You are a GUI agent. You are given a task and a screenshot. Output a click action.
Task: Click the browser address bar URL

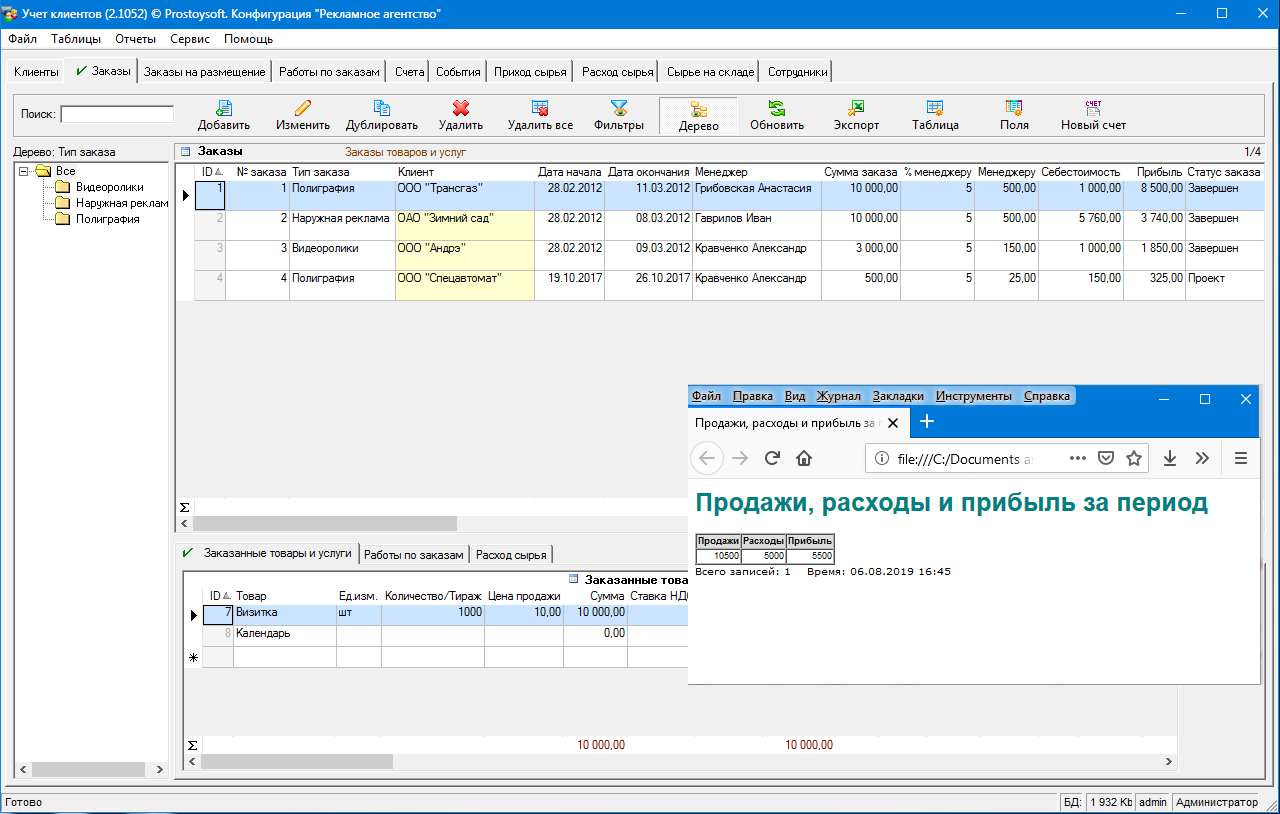pyautogui.click(x=964, y=458)
